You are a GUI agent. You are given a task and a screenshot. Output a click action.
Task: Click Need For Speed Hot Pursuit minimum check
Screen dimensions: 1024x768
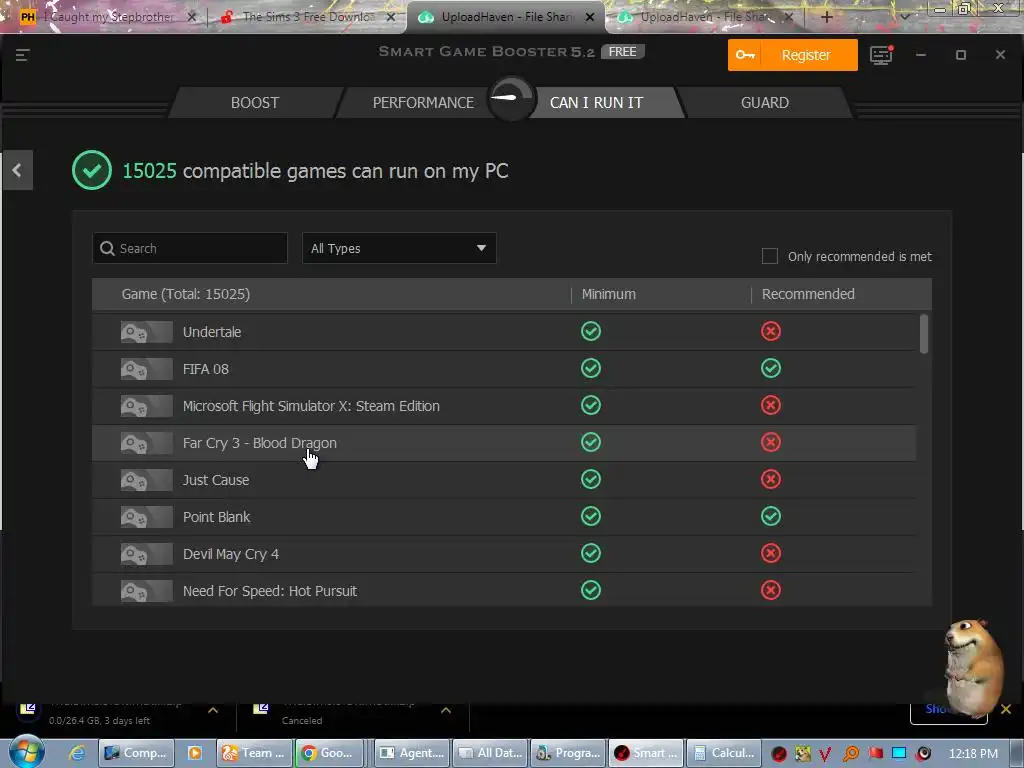point(591,590)
